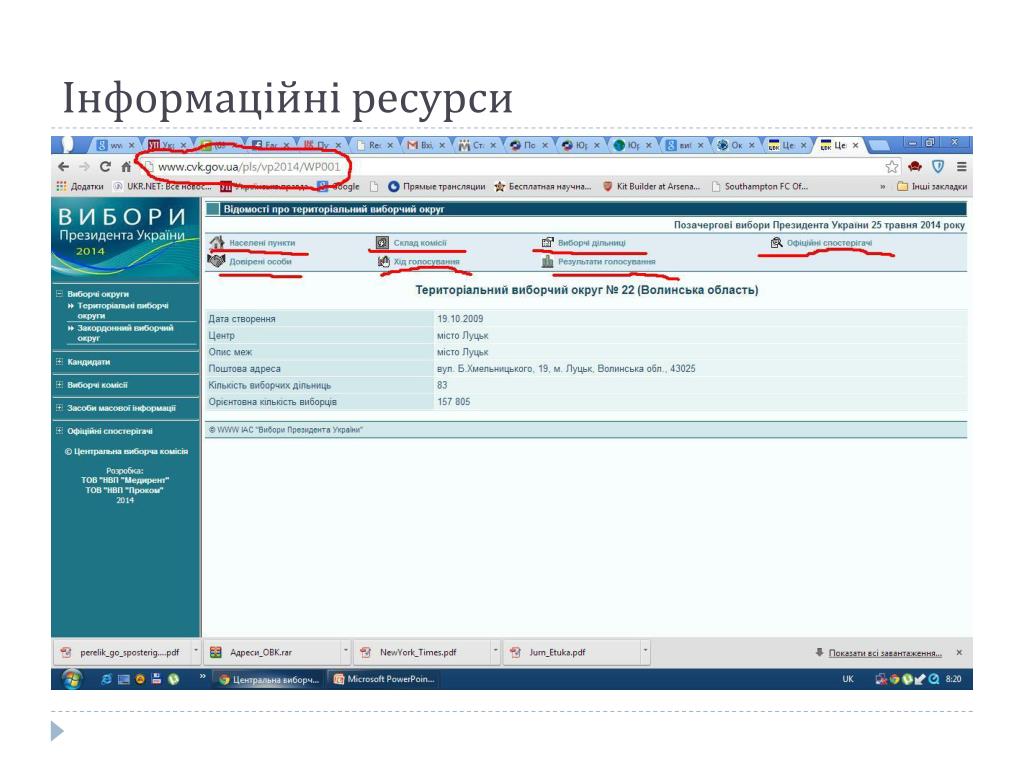This screenshot has width=1024, height=768.
Task: Click the red extension icon beside the star
Action: pos(915,167)
